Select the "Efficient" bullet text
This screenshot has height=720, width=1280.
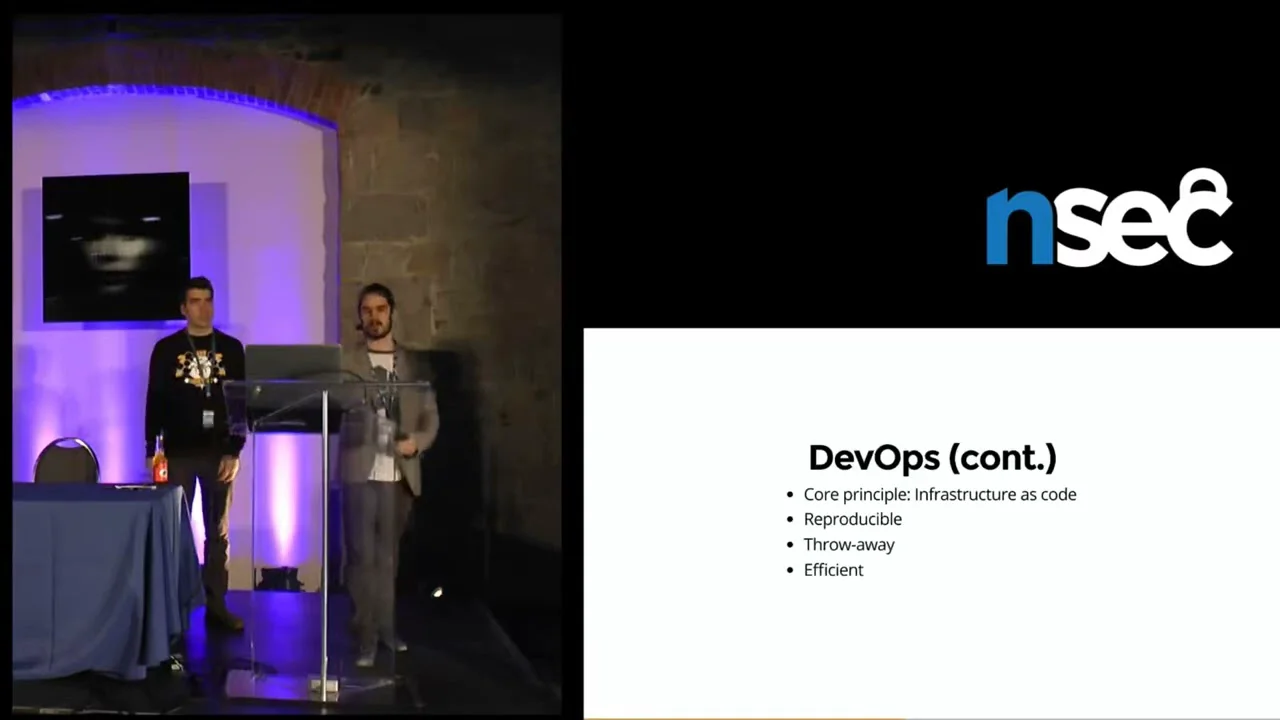coord(833,570)
